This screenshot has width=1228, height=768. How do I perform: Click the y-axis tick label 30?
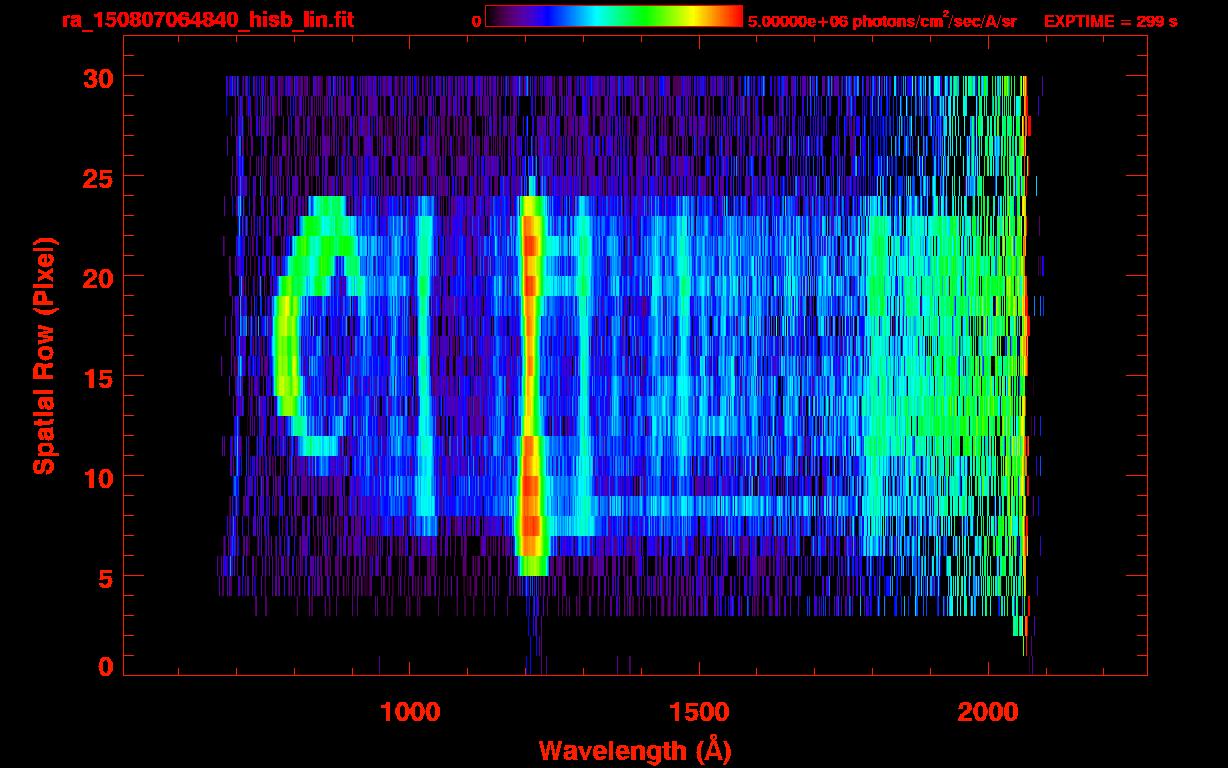tap(99, 77)
